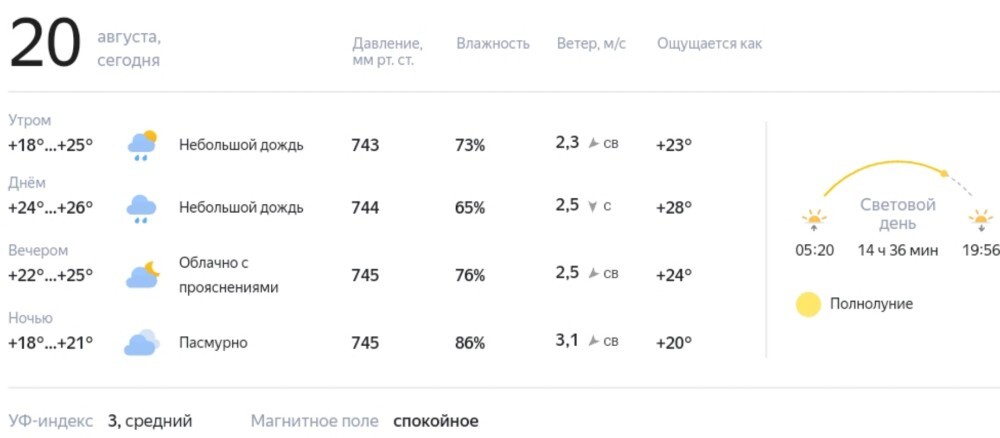Click the Магнитное поле status спокойное

pos(436,421)
